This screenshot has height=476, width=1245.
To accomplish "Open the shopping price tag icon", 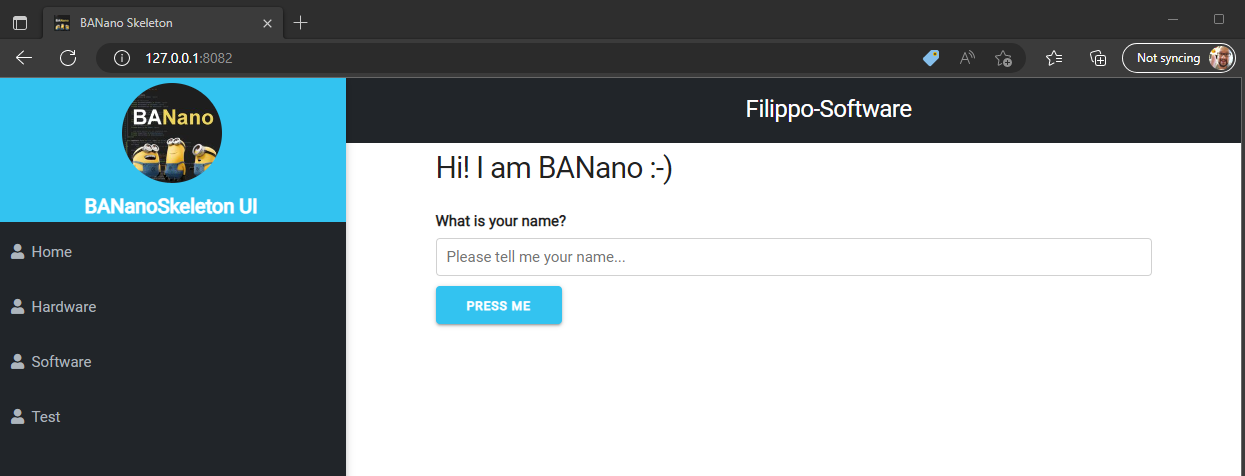I will click(x=931, y=58).
